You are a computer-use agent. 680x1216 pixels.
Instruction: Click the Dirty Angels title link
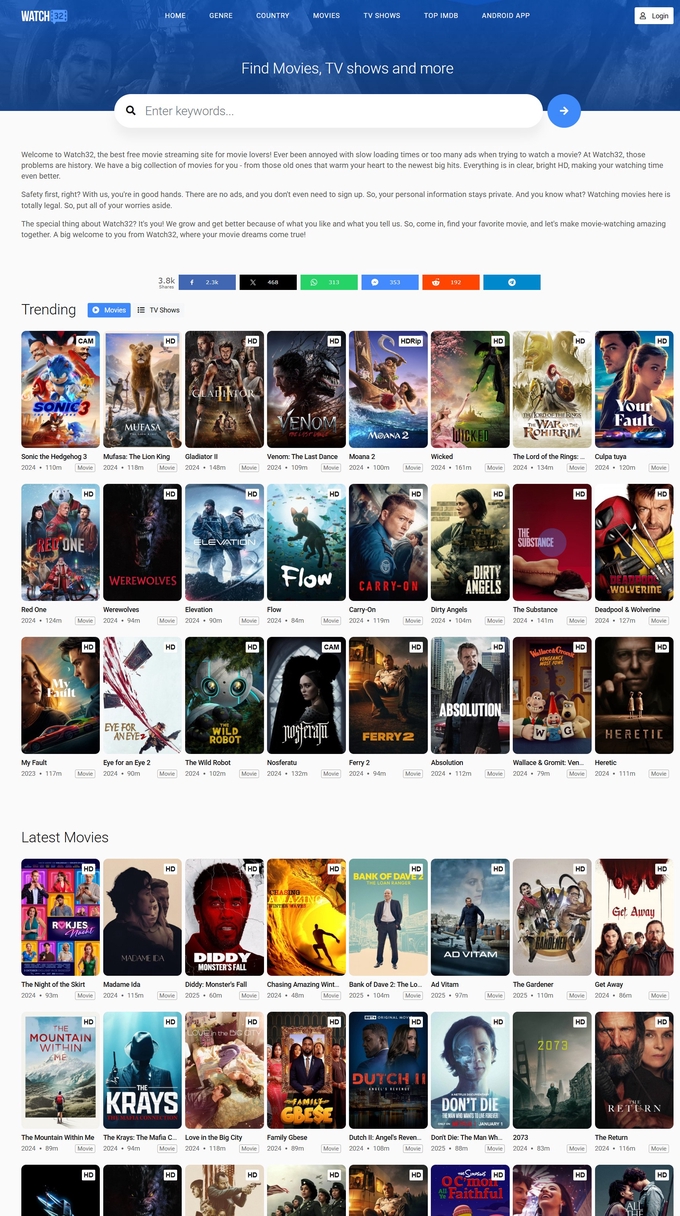(451, 609)
